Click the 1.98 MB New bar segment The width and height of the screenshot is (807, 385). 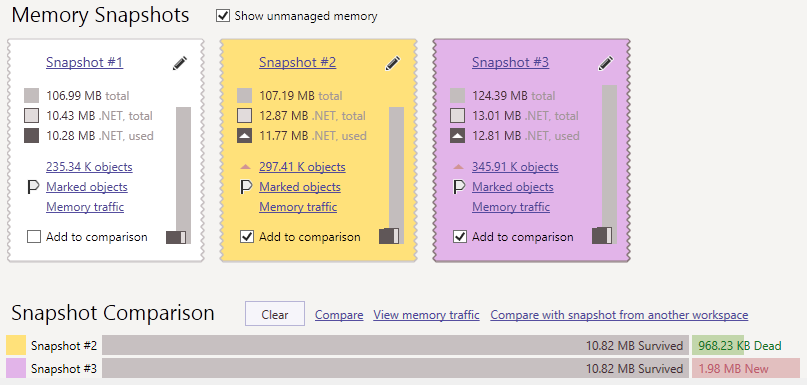(x=746, y=369)
